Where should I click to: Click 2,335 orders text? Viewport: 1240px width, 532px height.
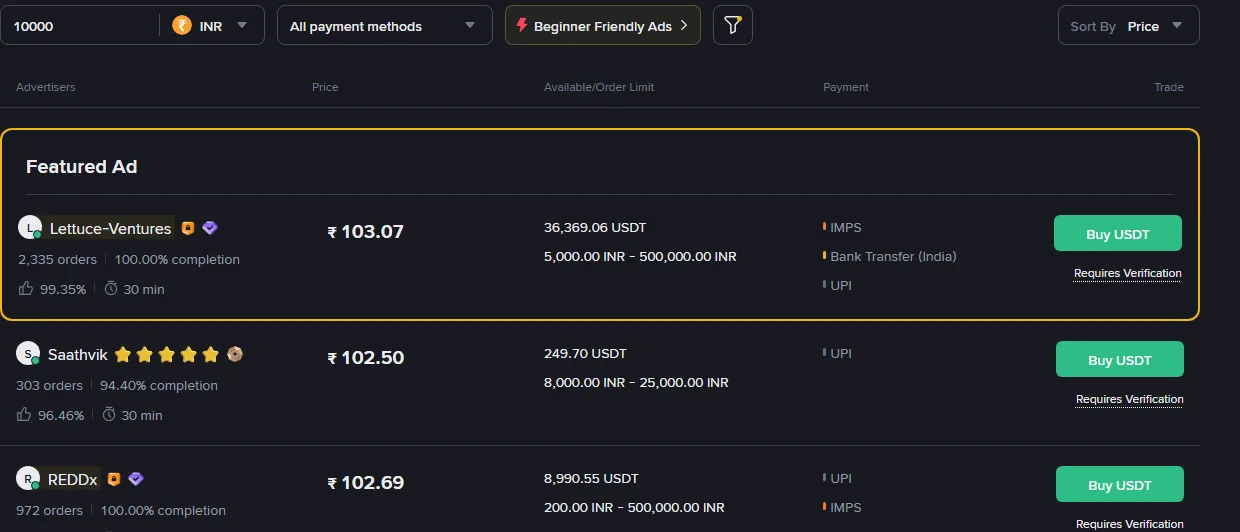[x=57, y=260]
